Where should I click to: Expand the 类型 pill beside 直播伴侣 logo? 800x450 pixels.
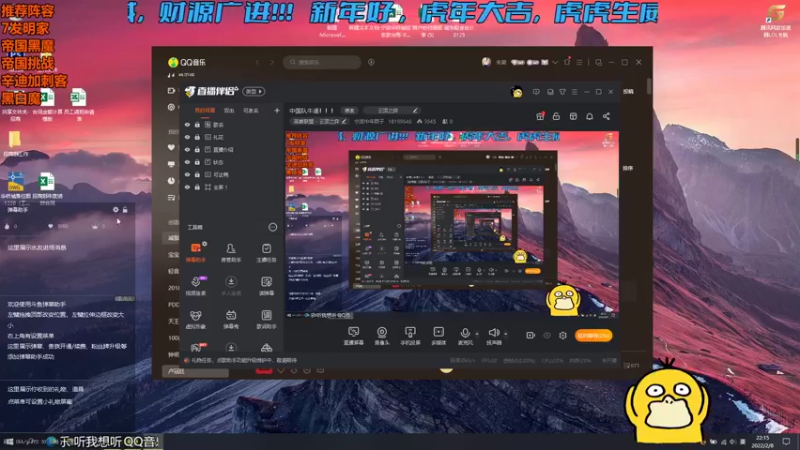[254, 91]
